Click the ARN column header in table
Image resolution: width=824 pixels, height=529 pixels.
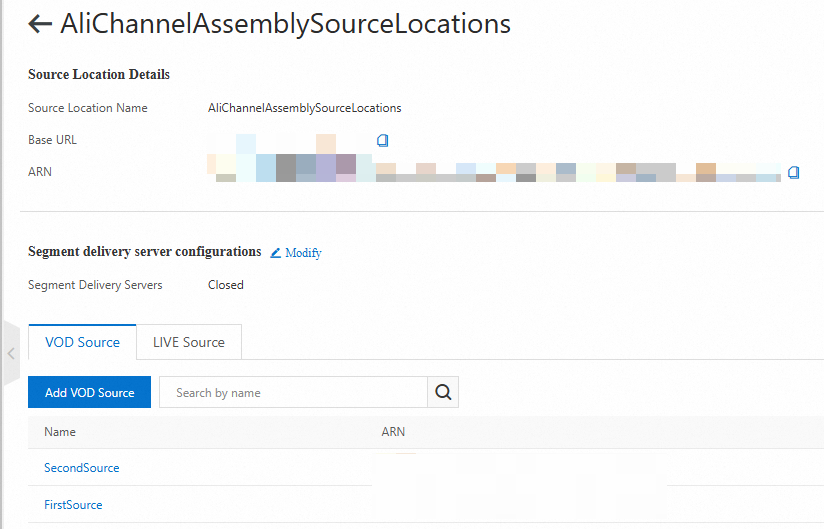coord(393,432)
